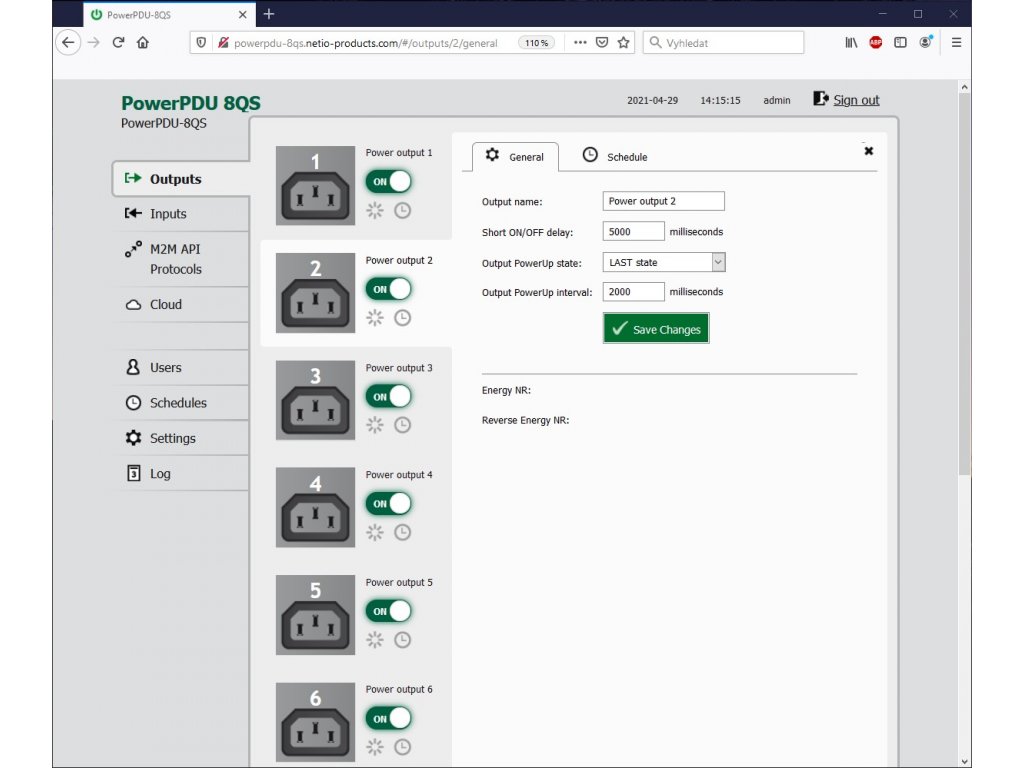The image size is (1024, 768).
Task: Click the browser home icon
Action: (x=142, y=42)
